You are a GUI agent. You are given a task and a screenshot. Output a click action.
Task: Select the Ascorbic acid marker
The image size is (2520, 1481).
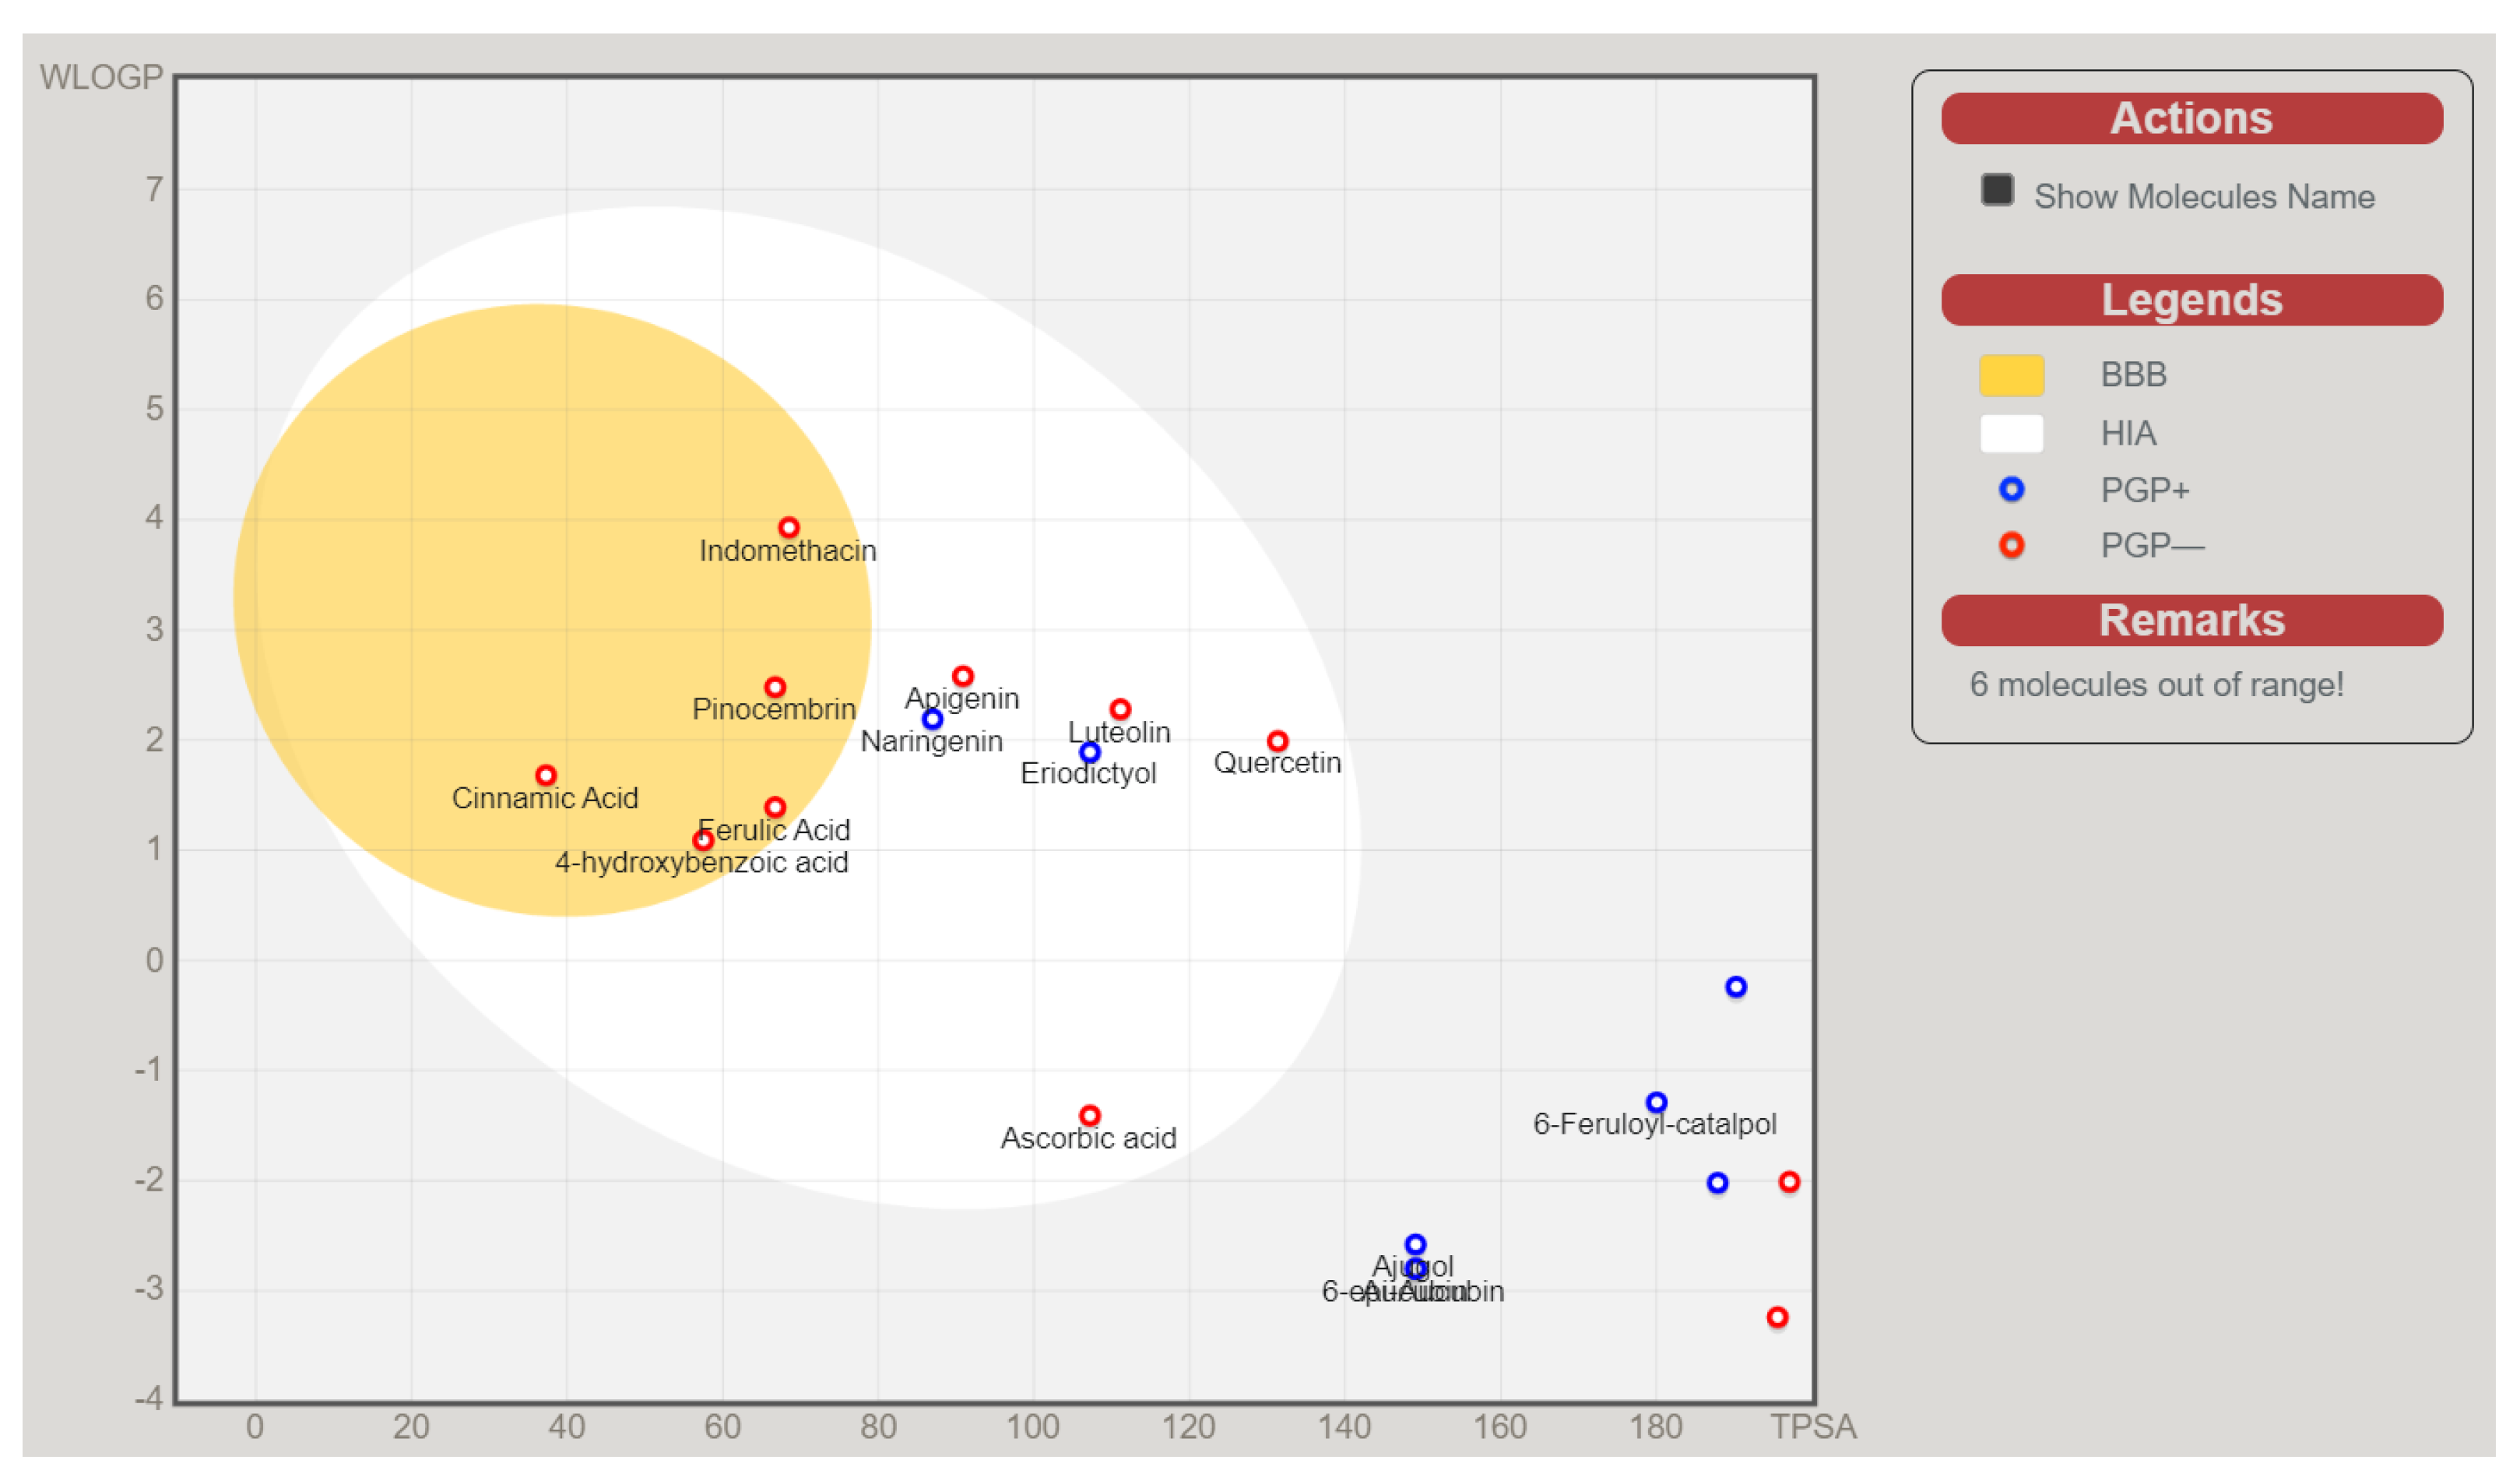click(x=1090, y=1115)
